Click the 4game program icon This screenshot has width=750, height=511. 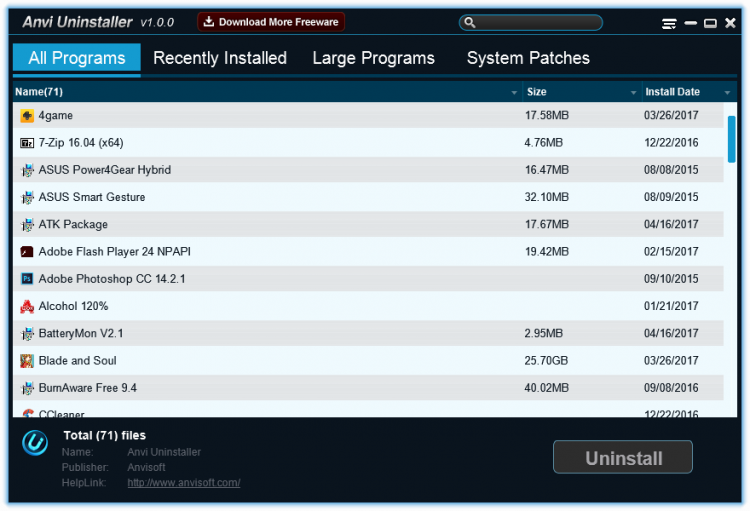click(x=27, y=116)
